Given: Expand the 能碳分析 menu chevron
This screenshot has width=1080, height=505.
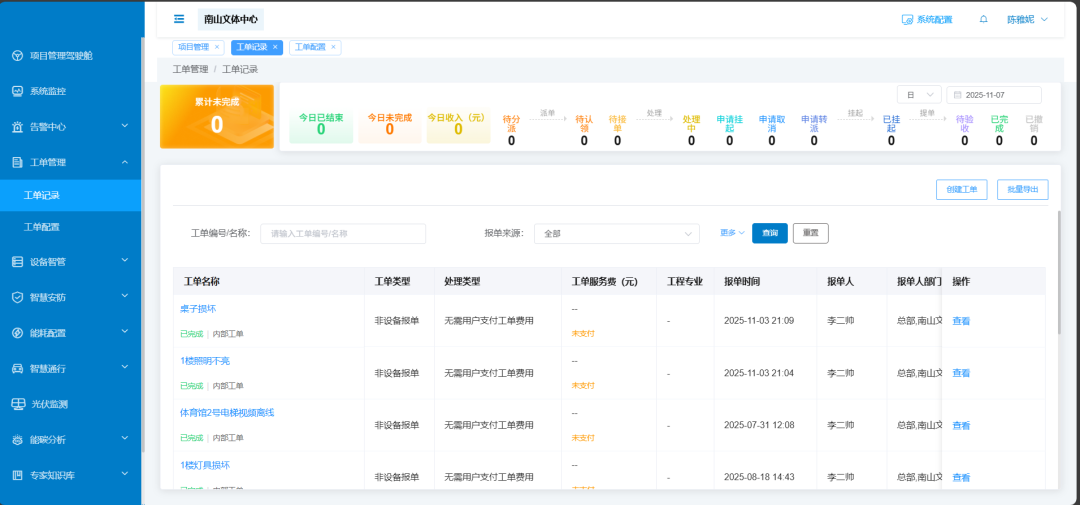Looking at the screenshot, I should click(125, 438).
